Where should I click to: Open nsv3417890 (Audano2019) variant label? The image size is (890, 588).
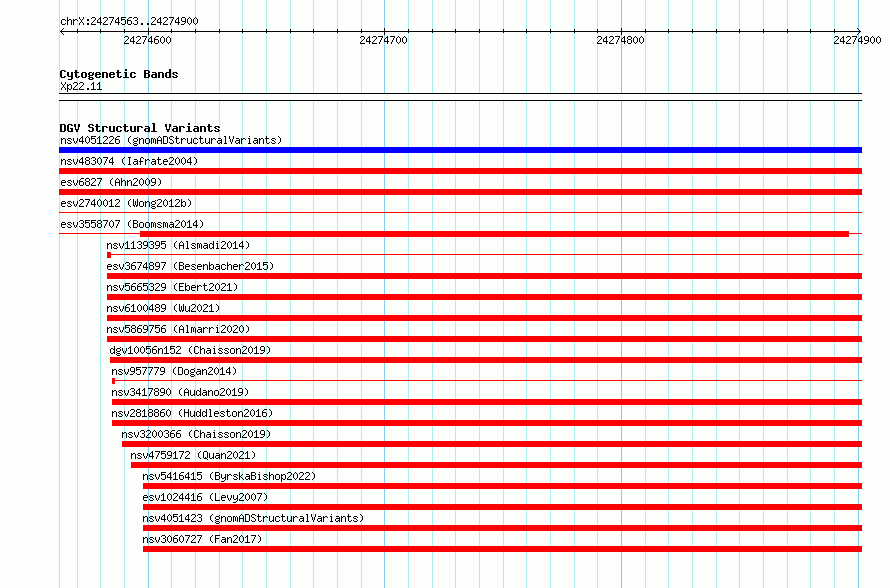pyautogui.click(x=180, y=392)
